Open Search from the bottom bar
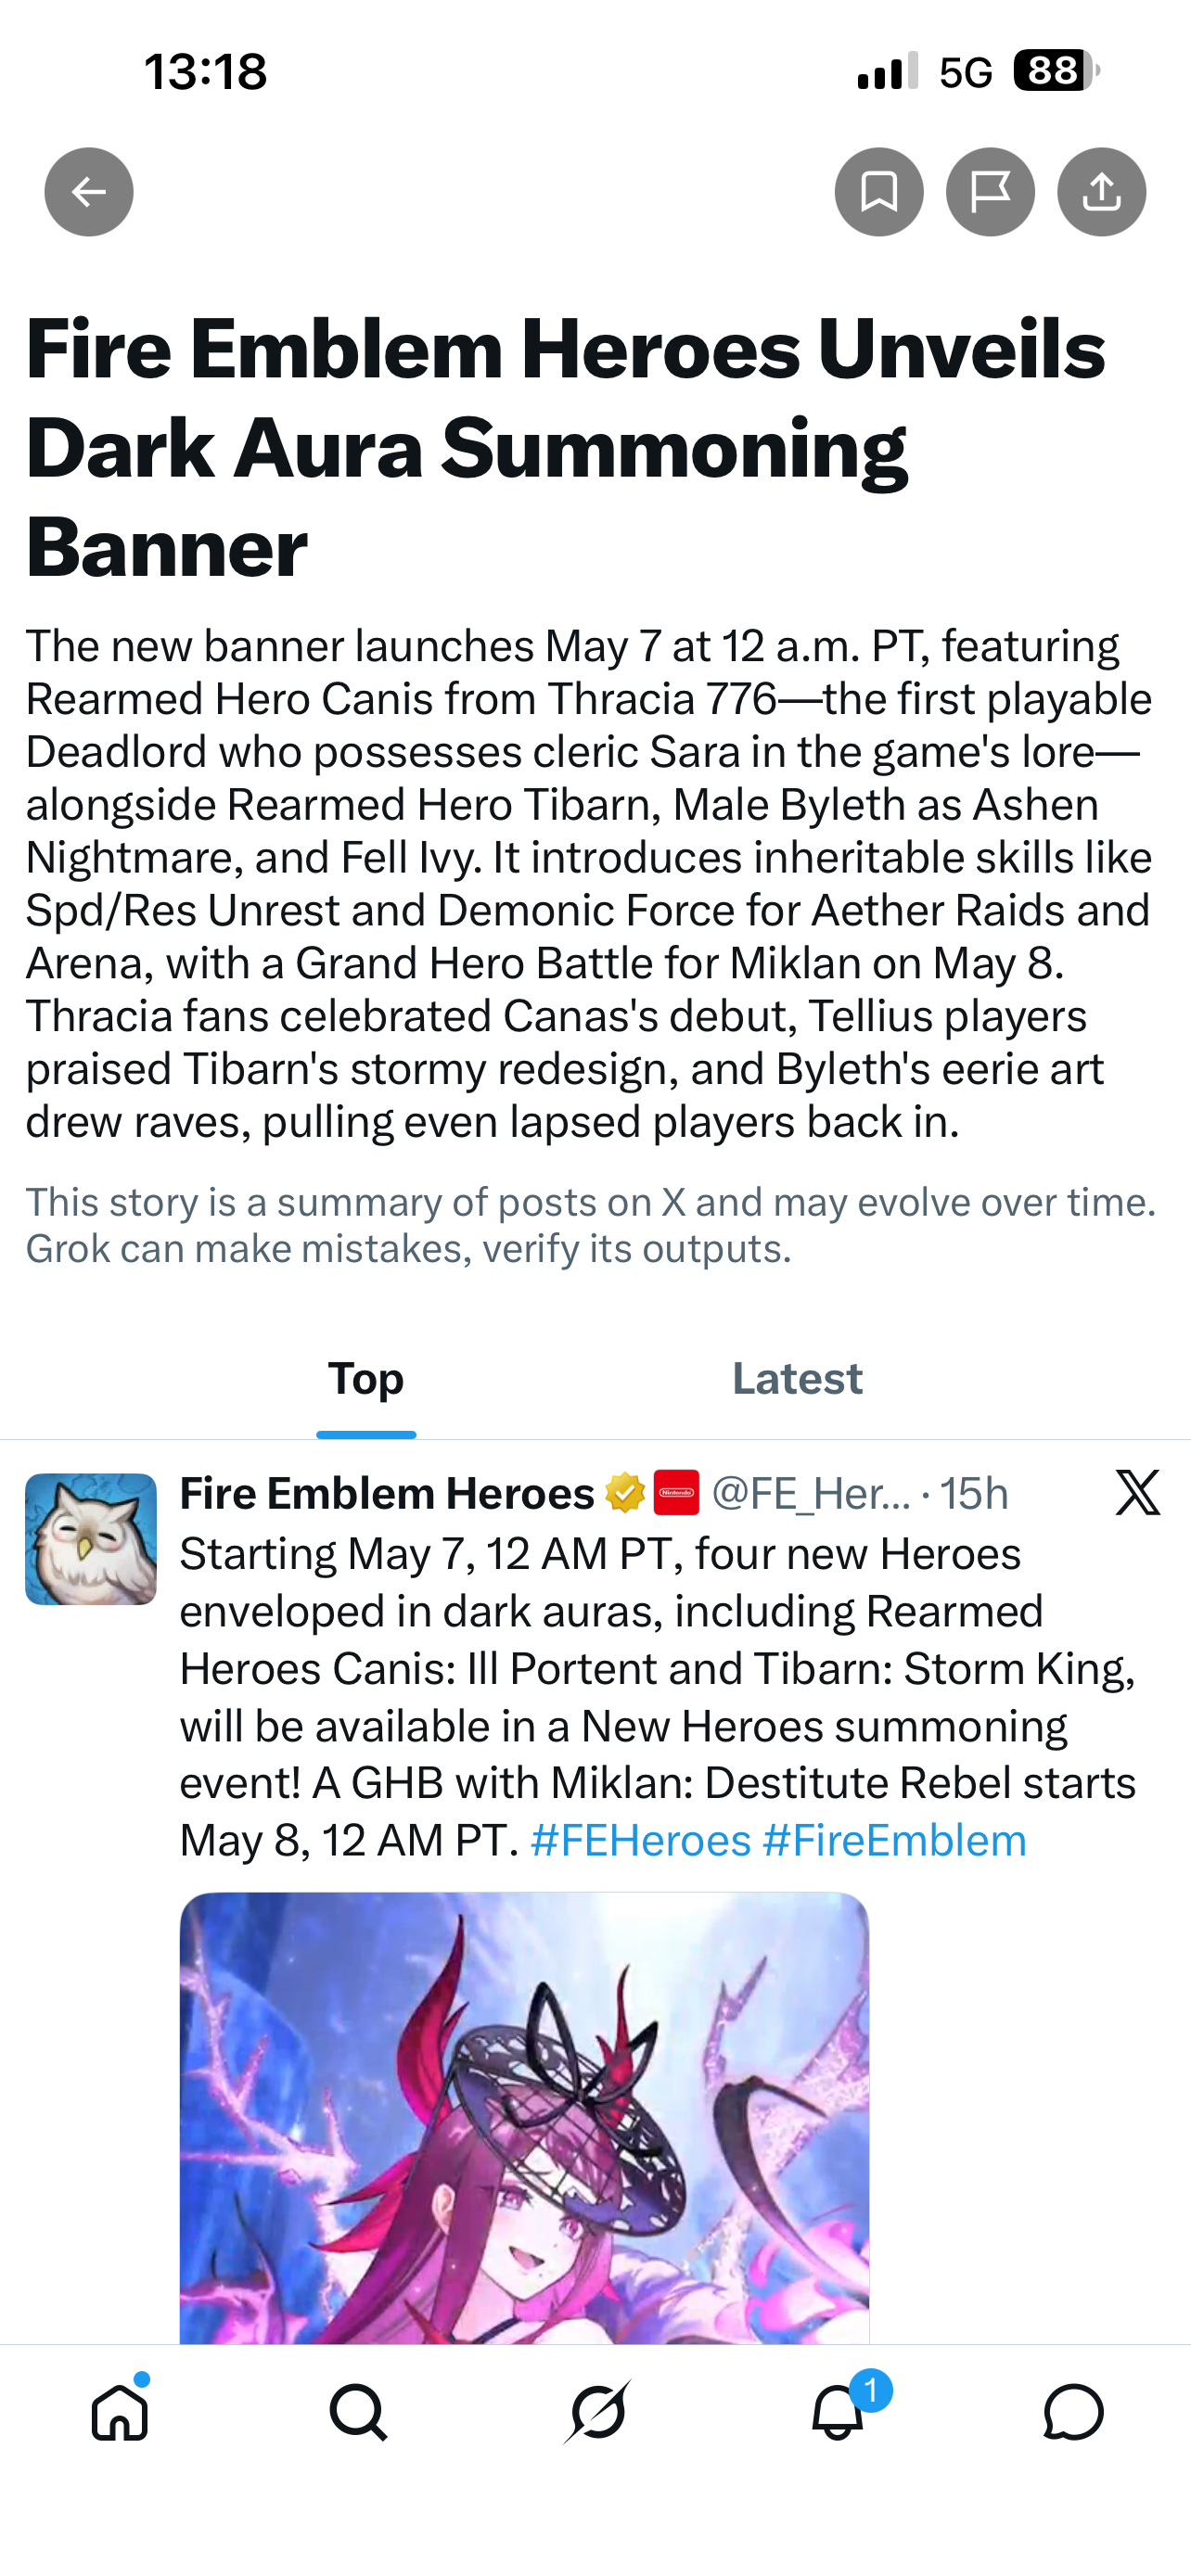 click(x=358, y=2412)
